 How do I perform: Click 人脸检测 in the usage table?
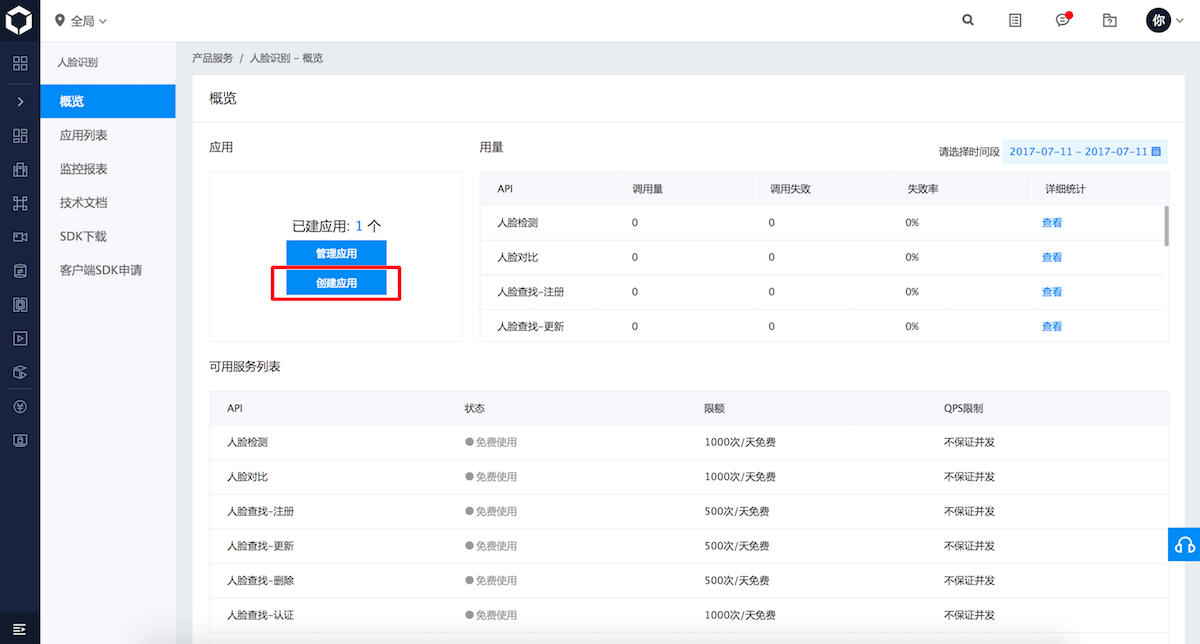(518, 223)
